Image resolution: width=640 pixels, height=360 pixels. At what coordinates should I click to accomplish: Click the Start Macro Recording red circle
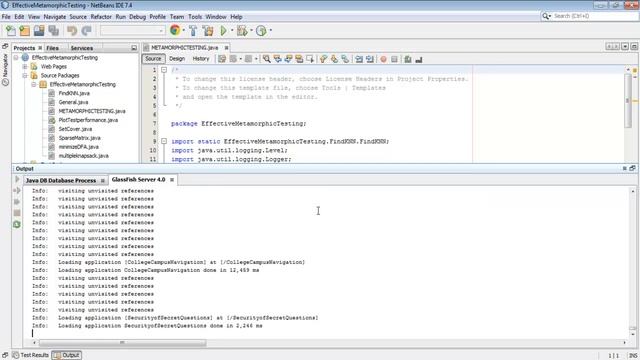(x=383, y=60)
